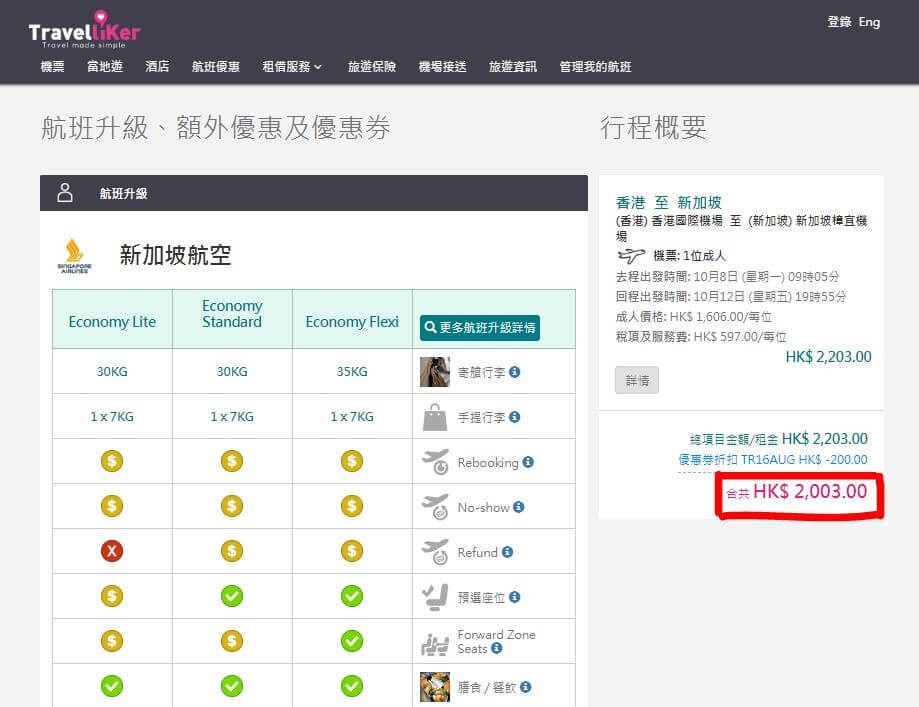
Task: Click Economy Flexi No-show fee coin icon
Action: point(352,506)
